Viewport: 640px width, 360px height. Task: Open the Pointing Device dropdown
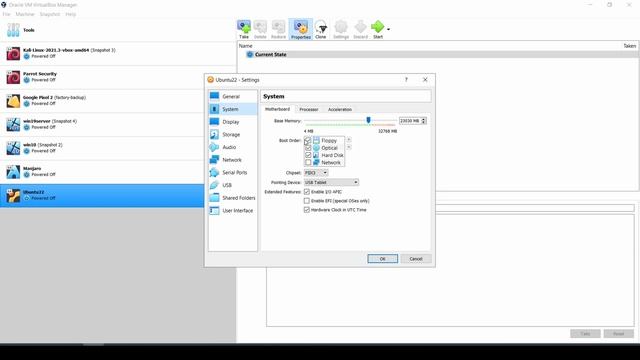tap(331, 182)
